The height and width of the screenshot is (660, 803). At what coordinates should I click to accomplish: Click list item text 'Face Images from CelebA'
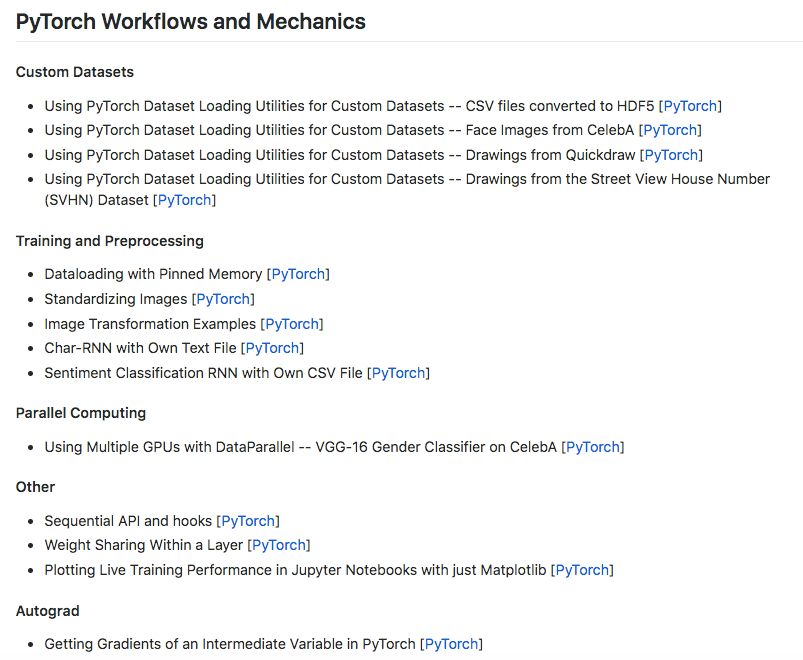click(x=550, y=130)
